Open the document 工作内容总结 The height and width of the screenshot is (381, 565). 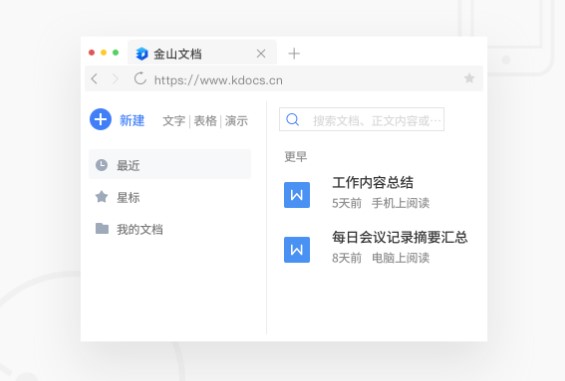pos(373,182)
